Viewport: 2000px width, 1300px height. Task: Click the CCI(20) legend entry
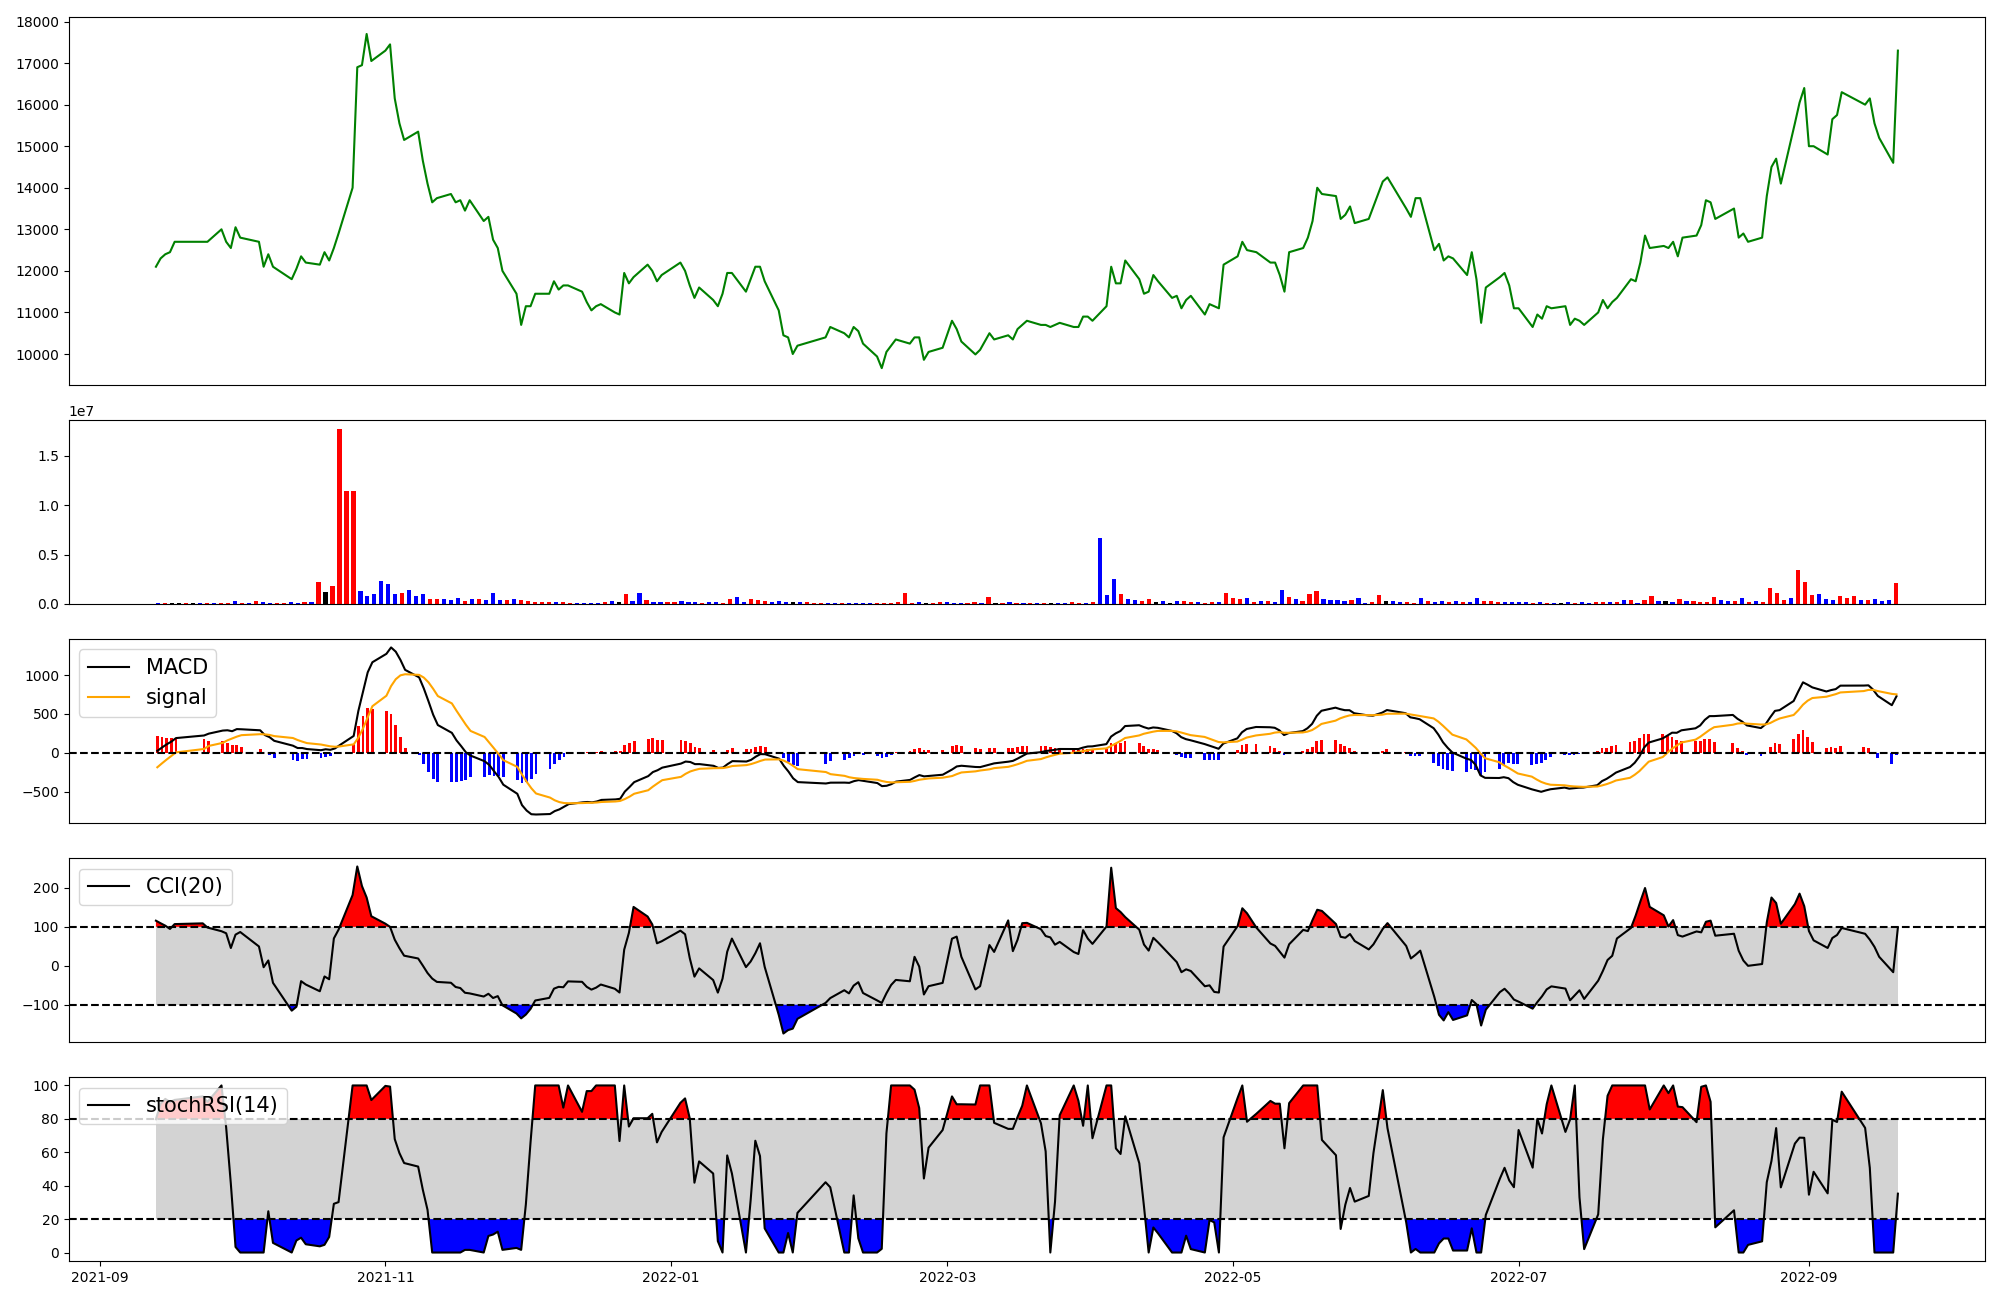click(x=184, y=886)
